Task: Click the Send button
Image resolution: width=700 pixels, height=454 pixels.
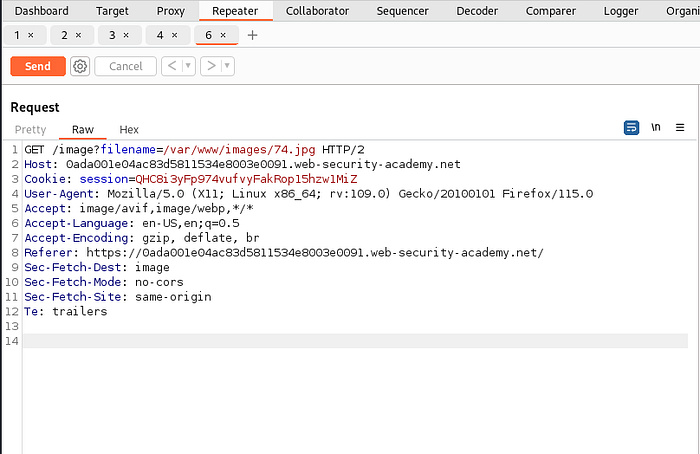Action: tap(37, 66)
